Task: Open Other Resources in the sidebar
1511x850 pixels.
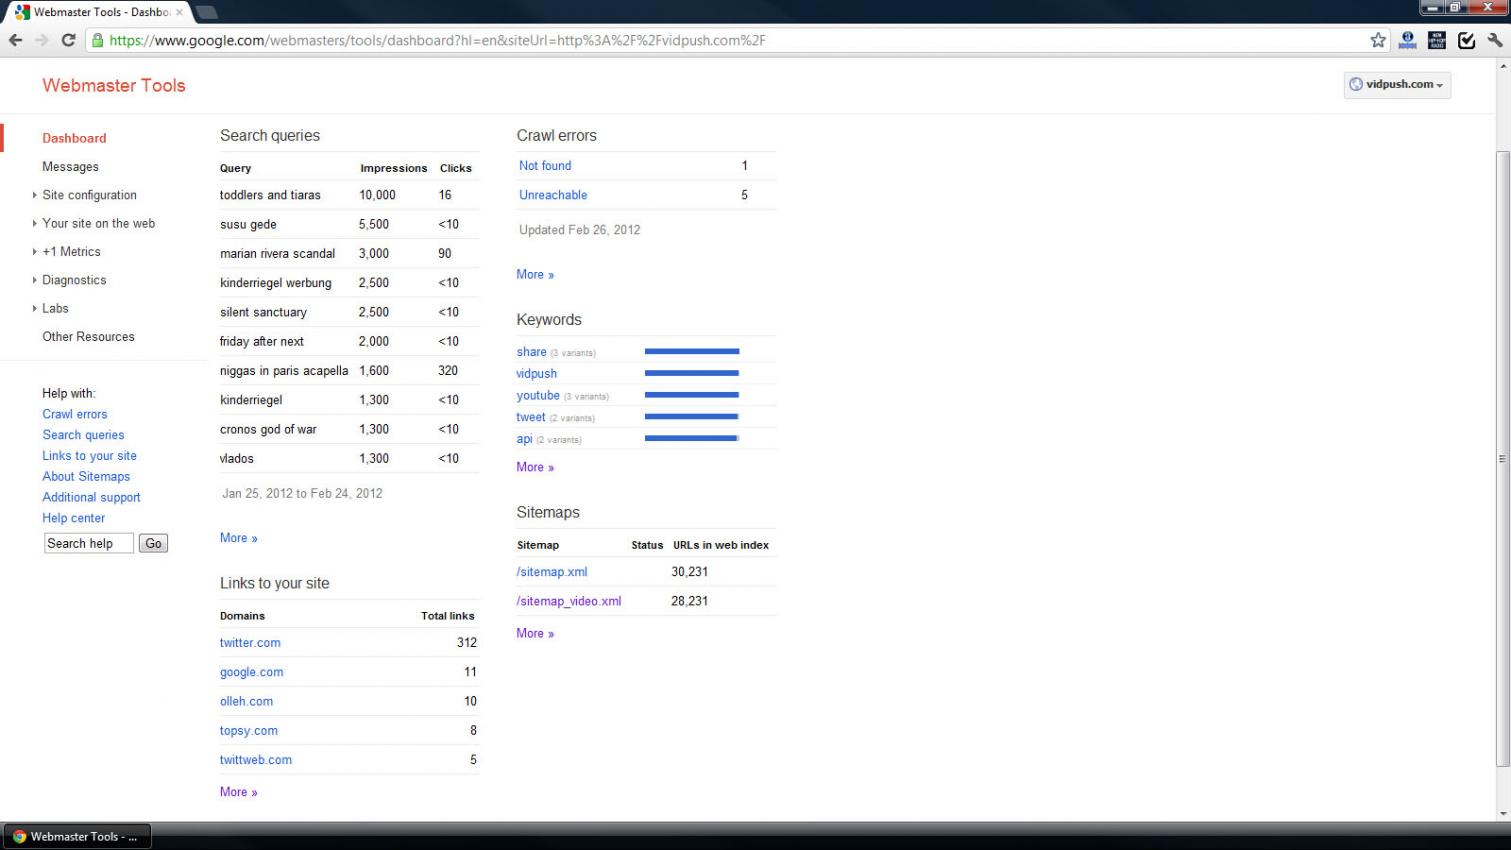Action: (x=88, y=337)
